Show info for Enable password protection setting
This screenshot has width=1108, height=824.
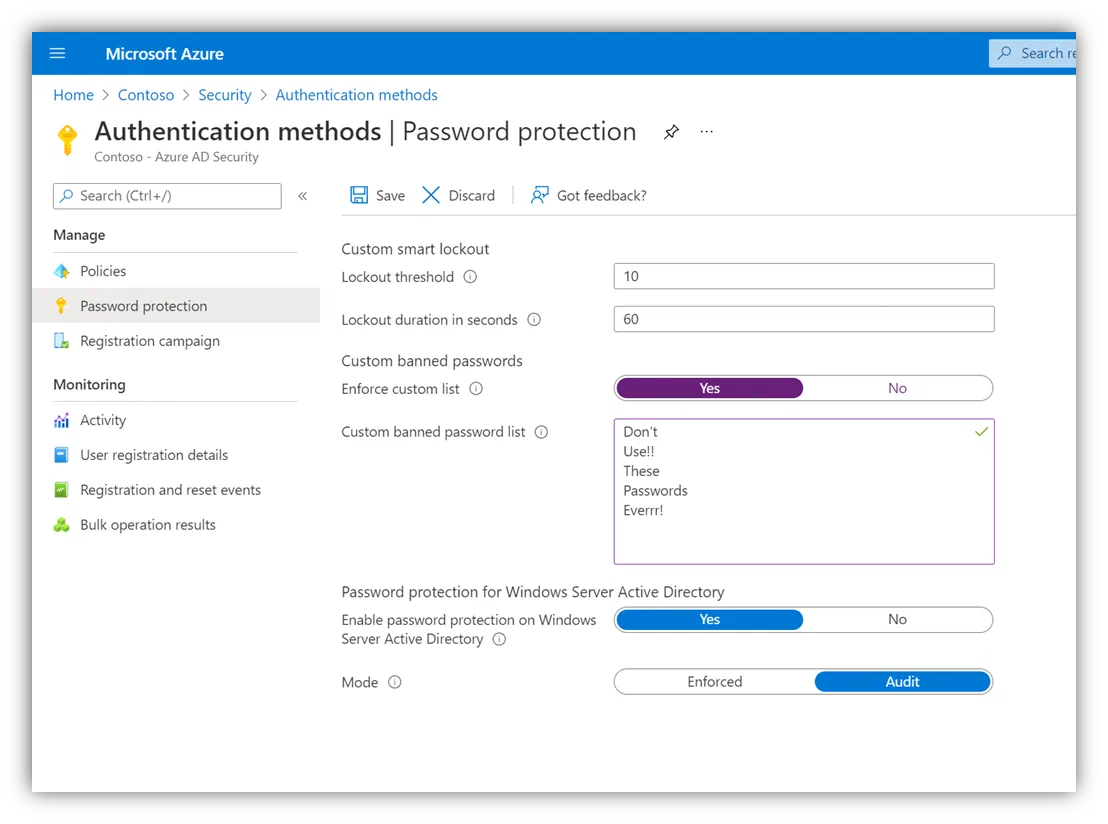tap(499, 640)
